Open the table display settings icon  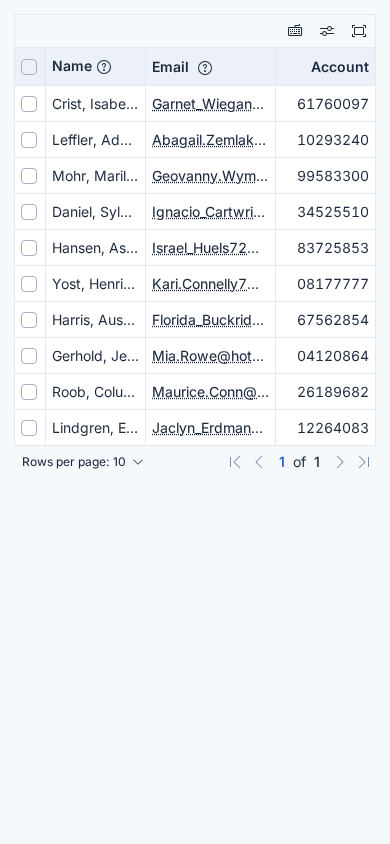coord(327,31)
